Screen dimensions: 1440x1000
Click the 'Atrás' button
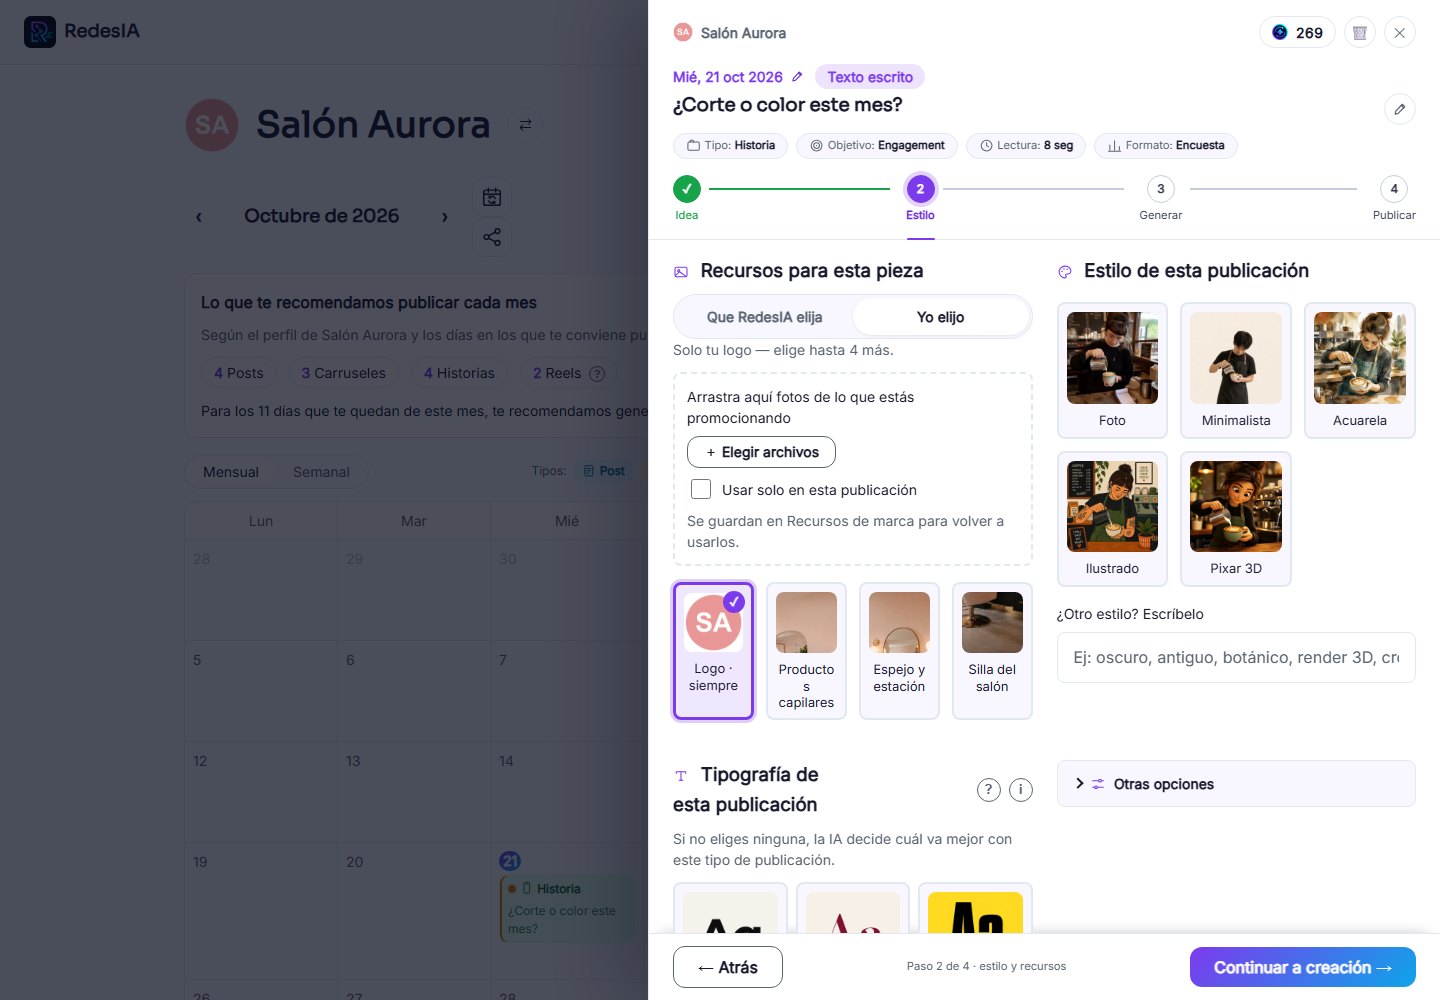click(x=728, y=967)
